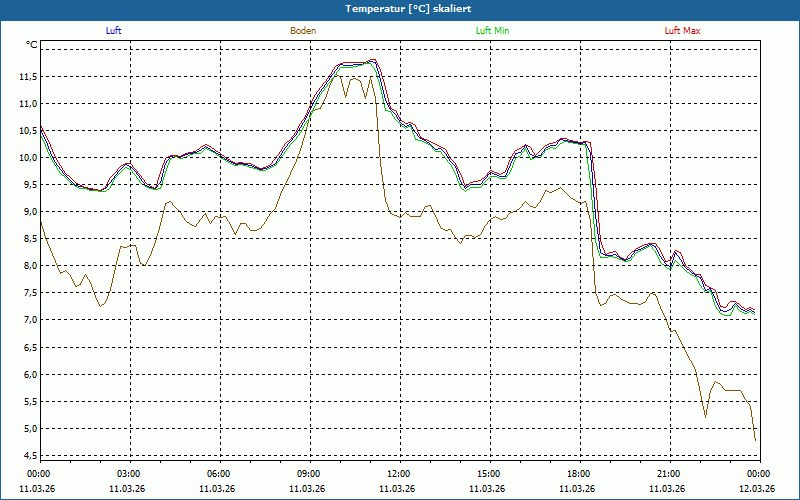Select the 10,0 Y-axis tick label
The width and height of the screenshot is (800, 500).
point(27,158)
